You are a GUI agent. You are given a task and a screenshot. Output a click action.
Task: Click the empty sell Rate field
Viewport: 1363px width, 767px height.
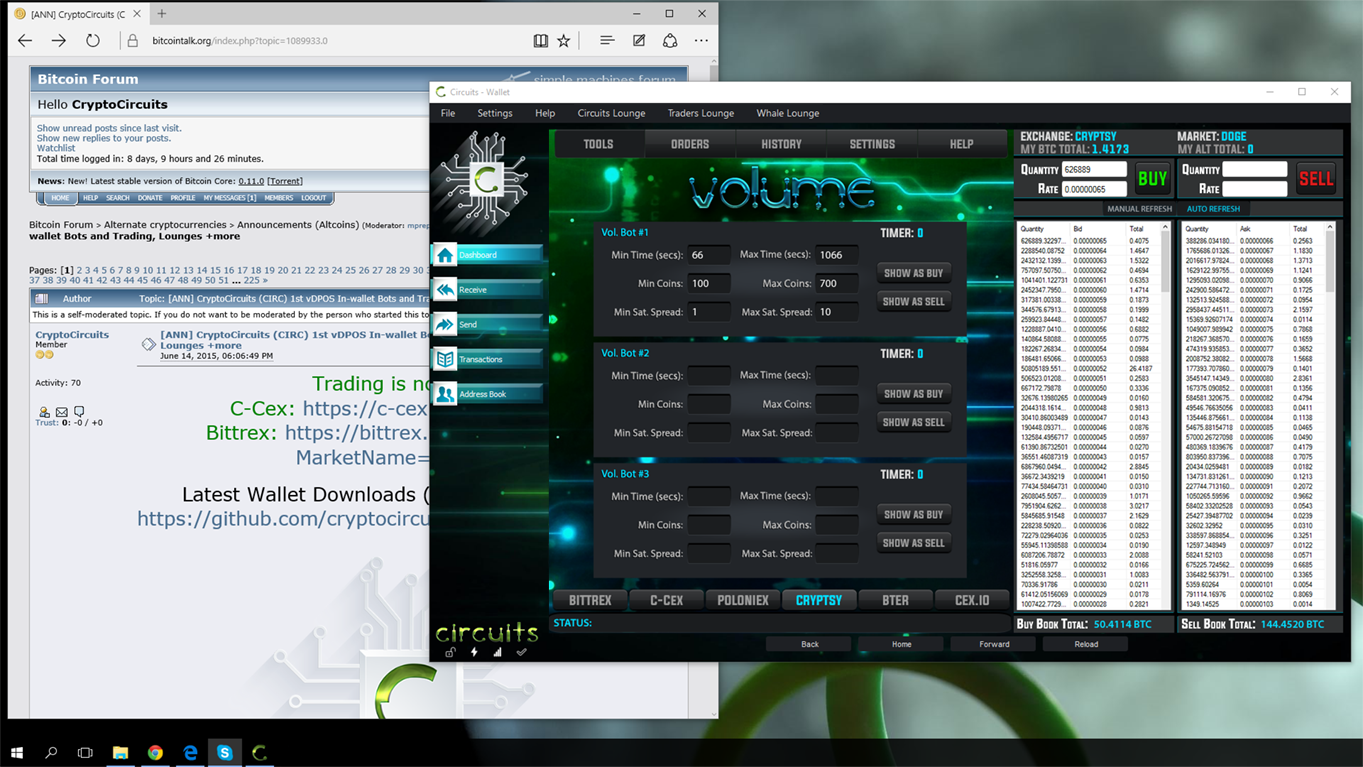point(1255,188)
